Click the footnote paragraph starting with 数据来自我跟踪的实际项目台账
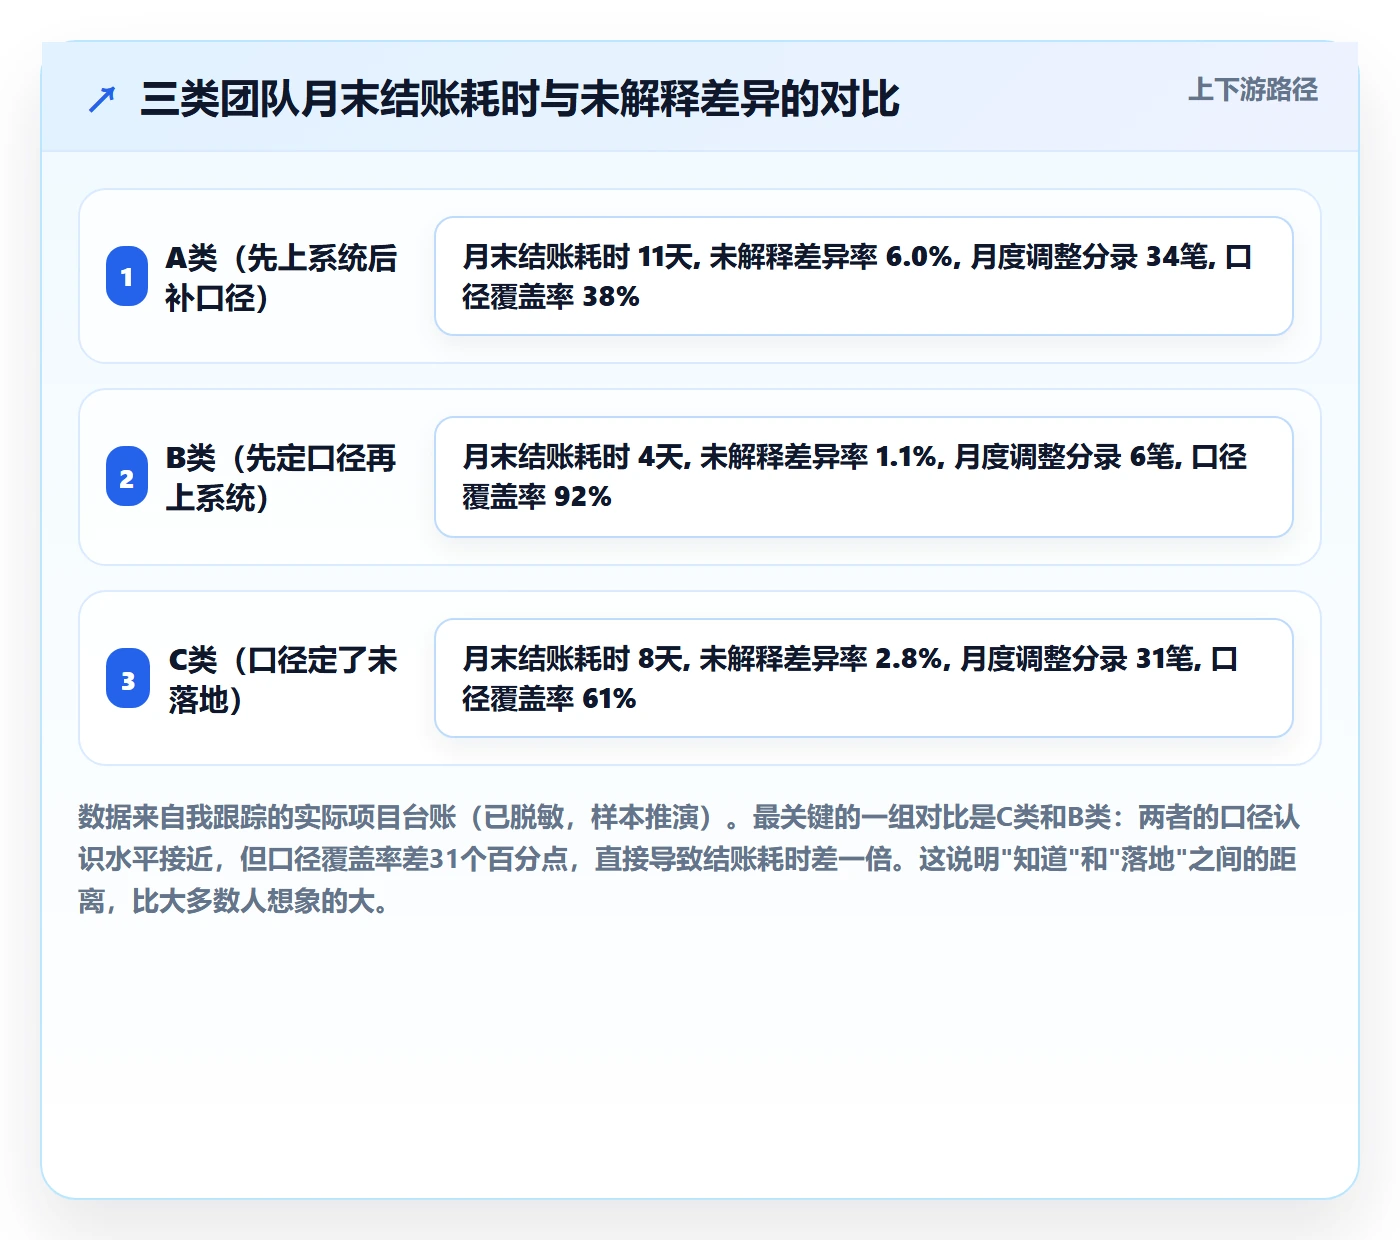This screenshot has width=1400, height=1240. tap(690, 859)
